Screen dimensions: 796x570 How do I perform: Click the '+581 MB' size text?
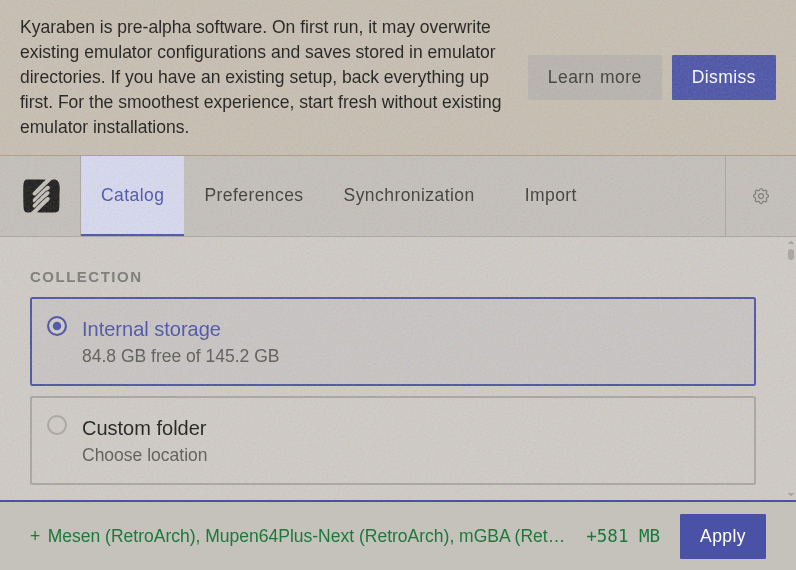click(623, 536)
